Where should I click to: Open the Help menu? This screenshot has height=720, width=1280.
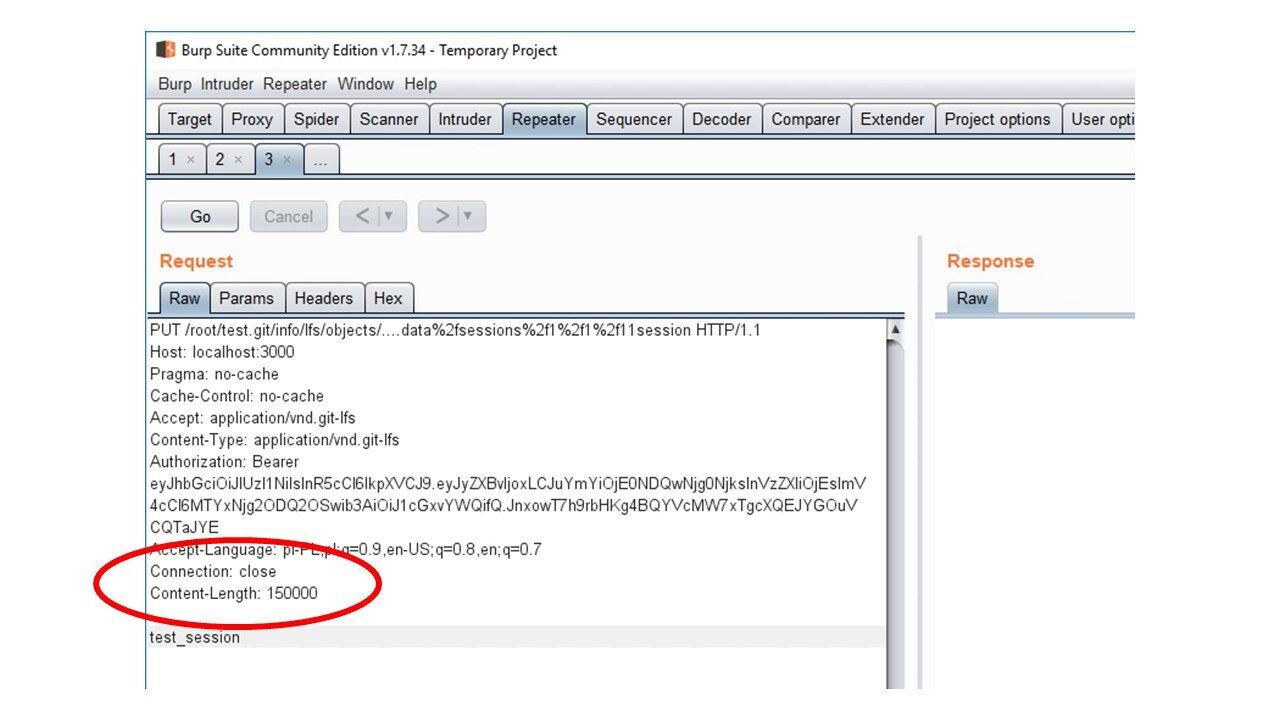(420, 84)
